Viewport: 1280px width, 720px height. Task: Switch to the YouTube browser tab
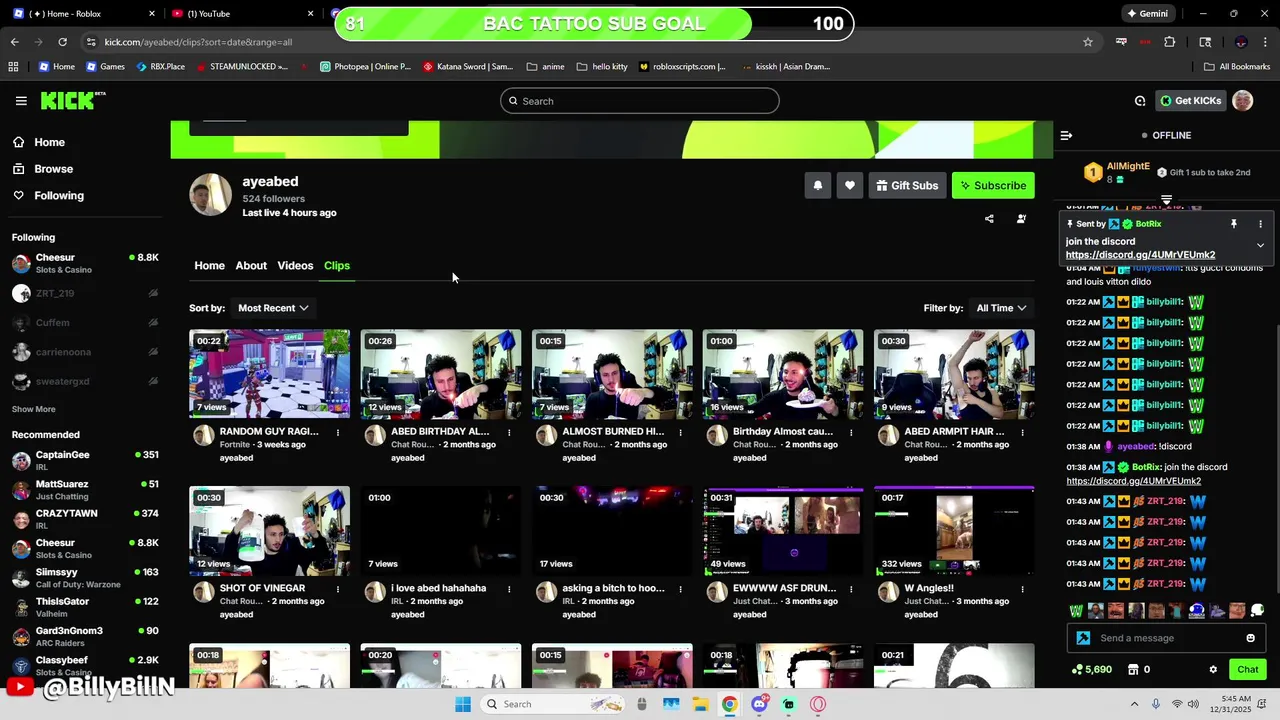(240, 14)
